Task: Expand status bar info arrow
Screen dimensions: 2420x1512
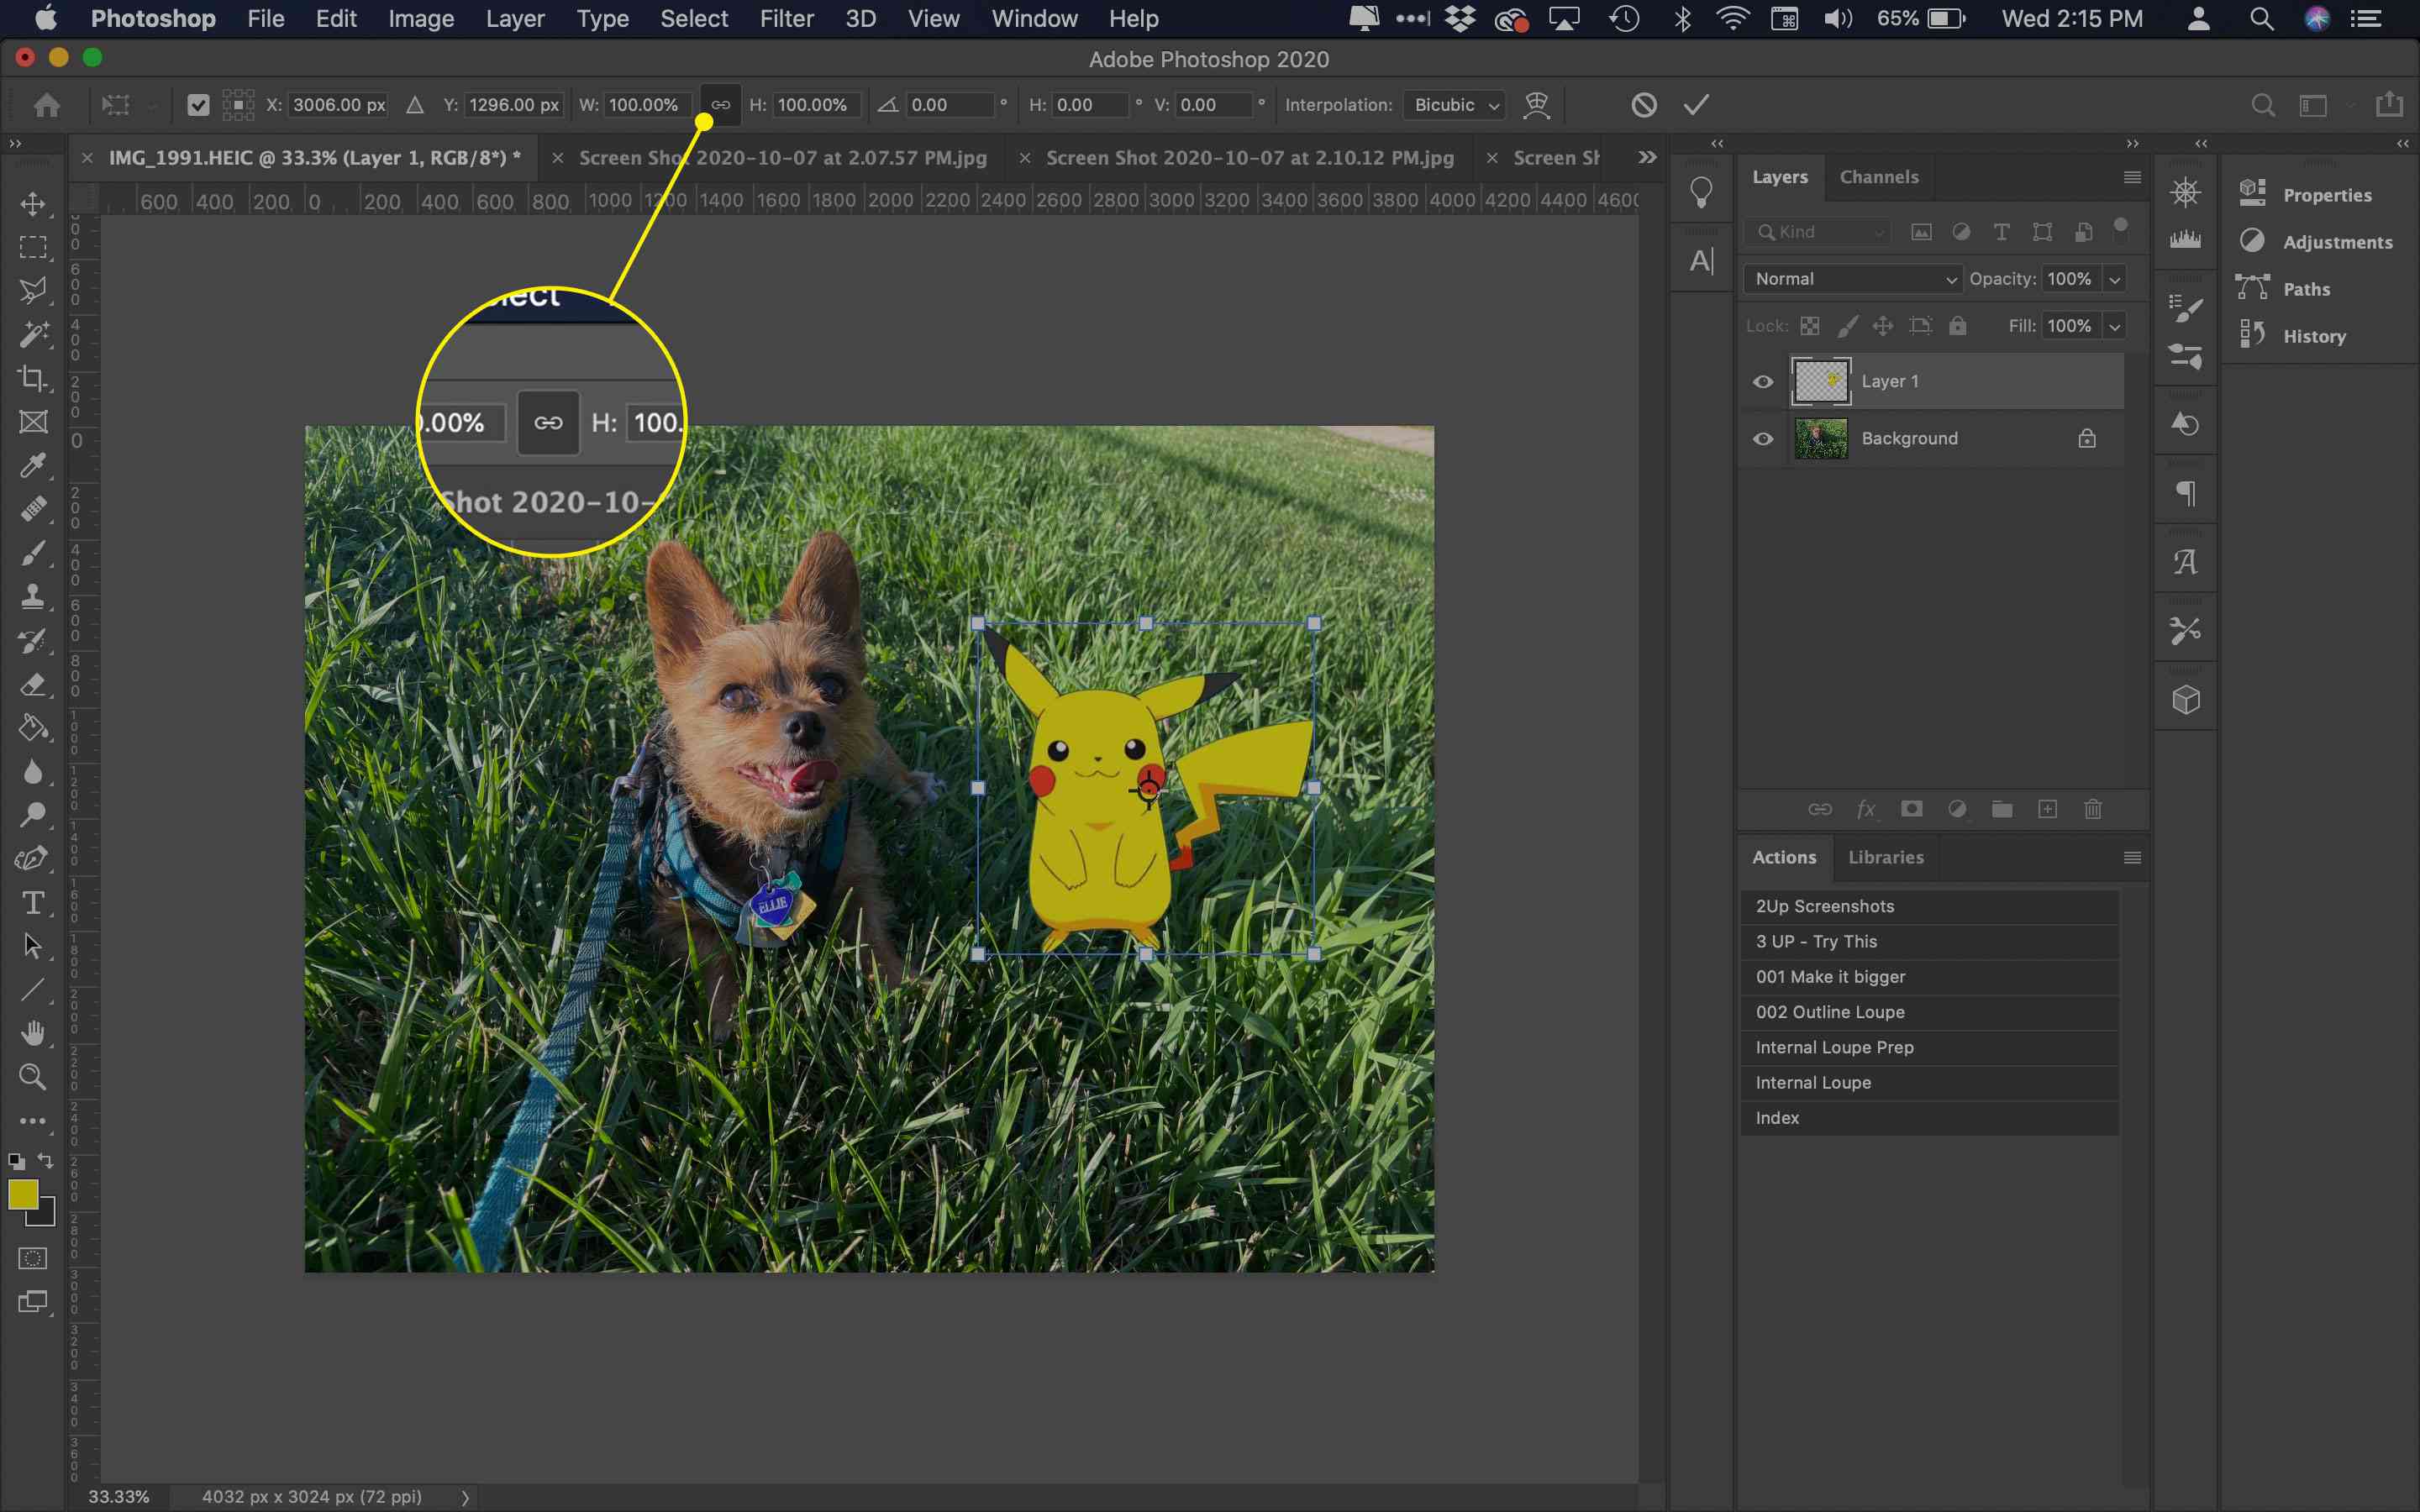Action: 465,1497
